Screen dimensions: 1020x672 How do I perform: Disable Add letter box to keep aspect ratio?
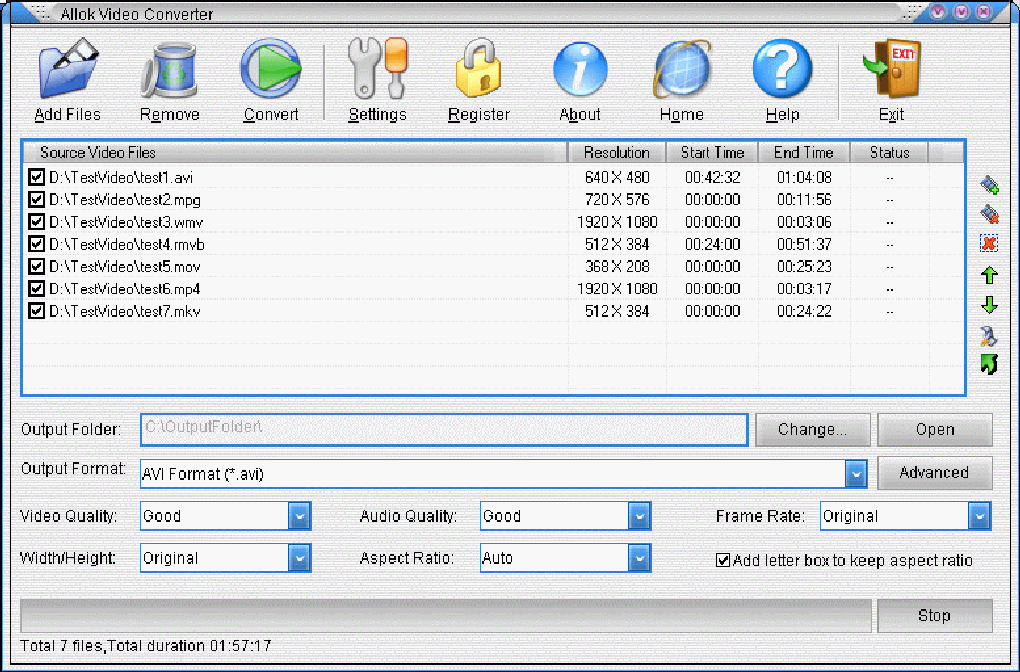point(723,560)
